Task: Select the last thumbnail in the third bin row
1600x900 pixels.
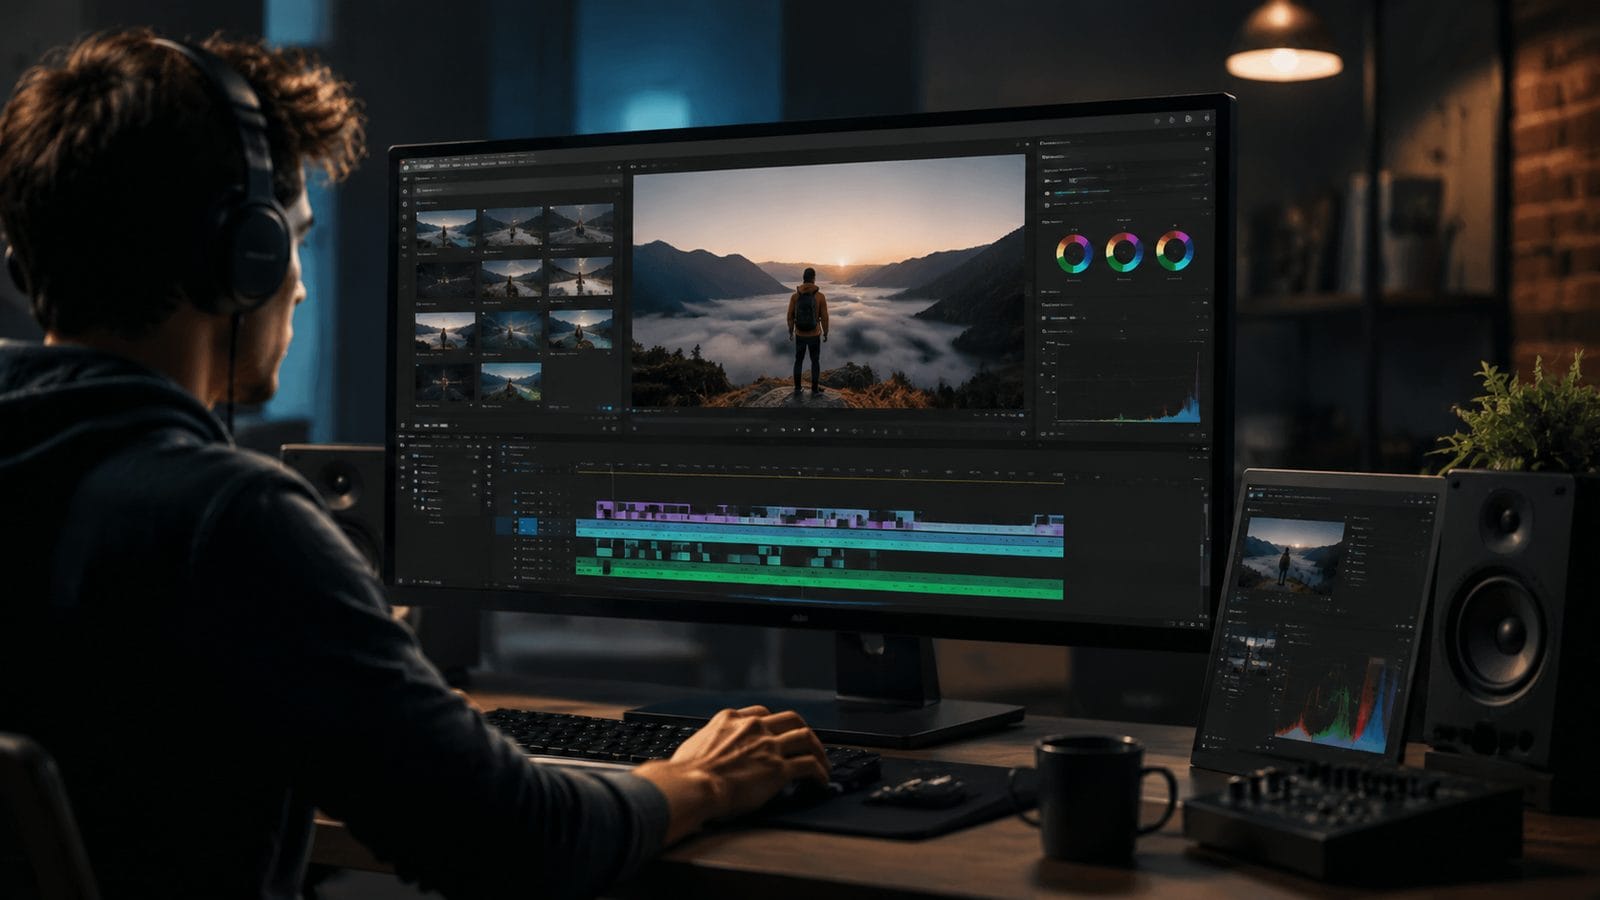Action: [x=580, y=328]
